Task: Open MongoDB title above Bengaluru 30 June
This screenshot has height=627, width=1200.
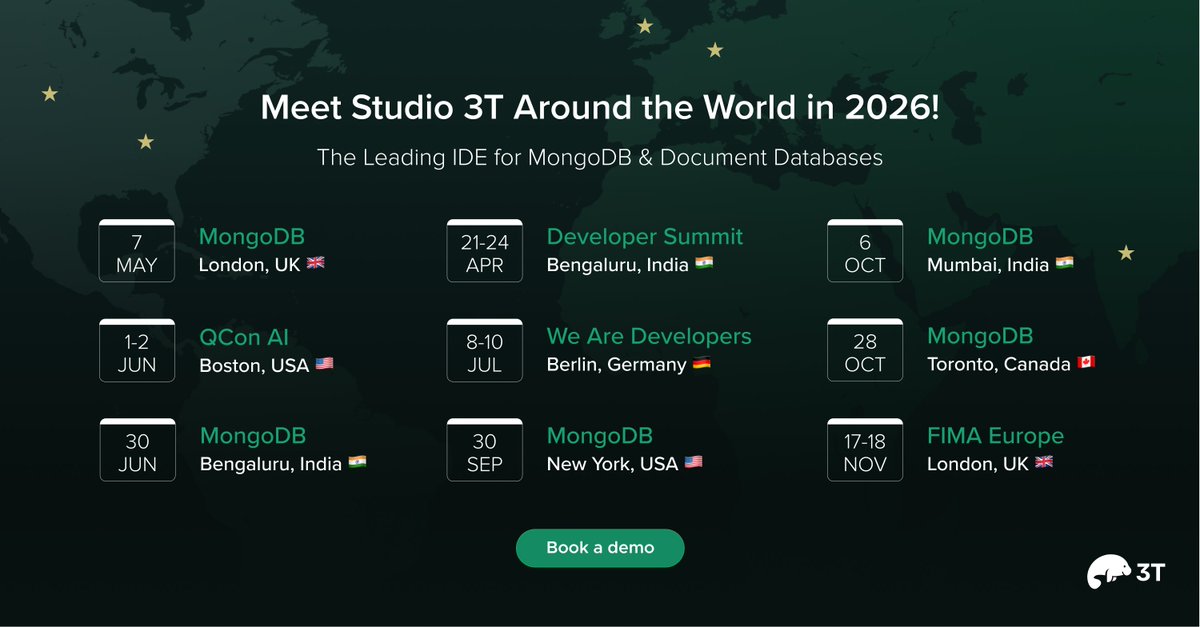Action: (x=253, y=437)
